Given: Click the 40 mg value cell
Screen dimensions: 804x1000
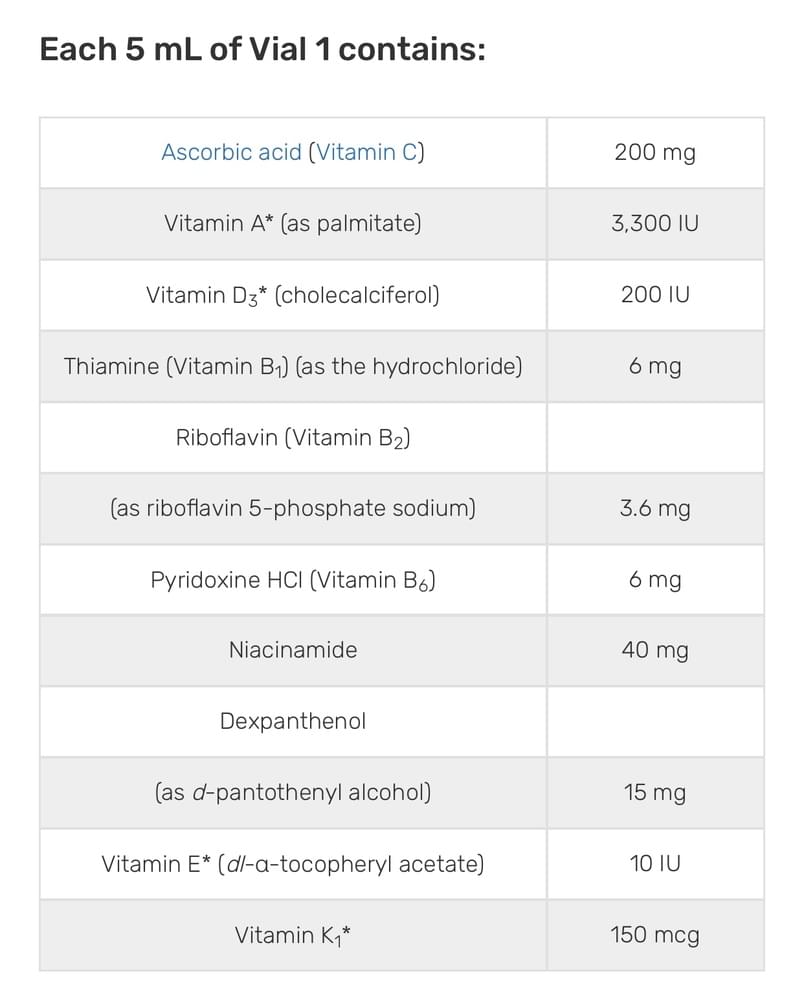Looking at the screenshot, I should click(x=655, y=650).
